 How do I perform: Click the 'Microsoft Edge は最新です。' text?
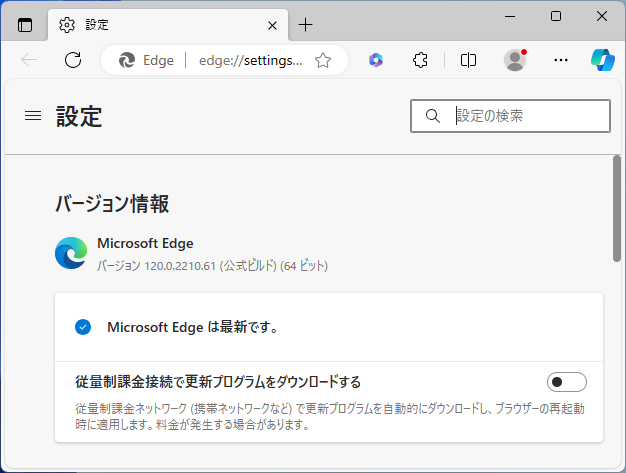pyautogui.click(x=192, y=327)
